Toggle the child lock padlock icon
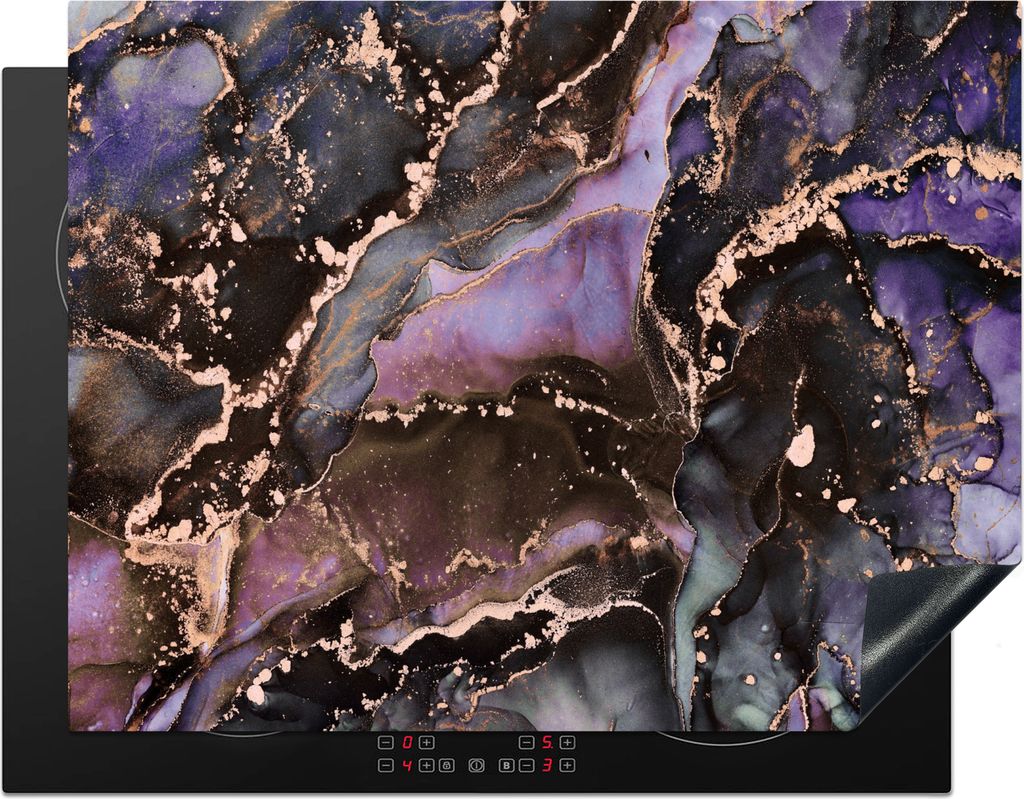Image resolution: width=1024 pixels, height=799 pixels. point(447,765)
